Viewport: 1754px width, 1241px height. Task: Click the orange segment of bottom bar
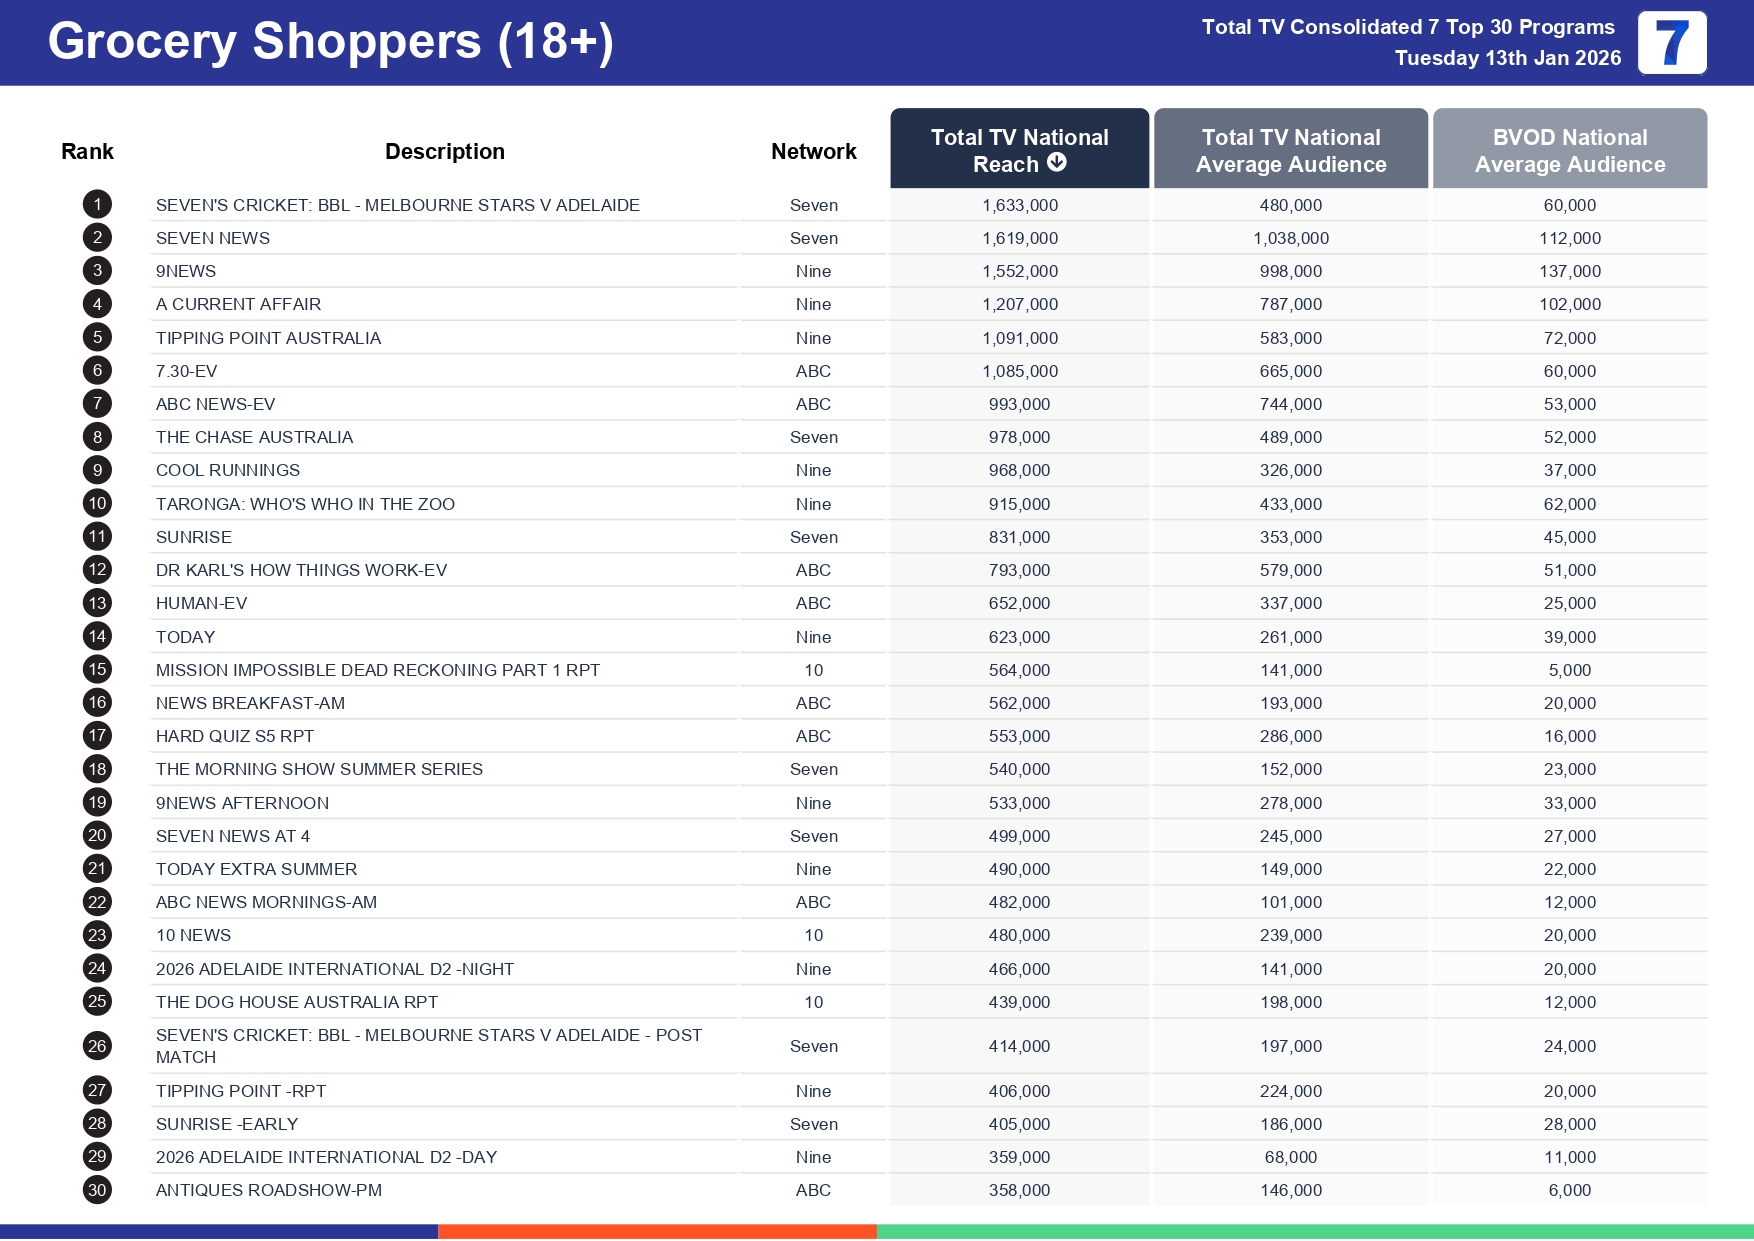point(657,1232)
